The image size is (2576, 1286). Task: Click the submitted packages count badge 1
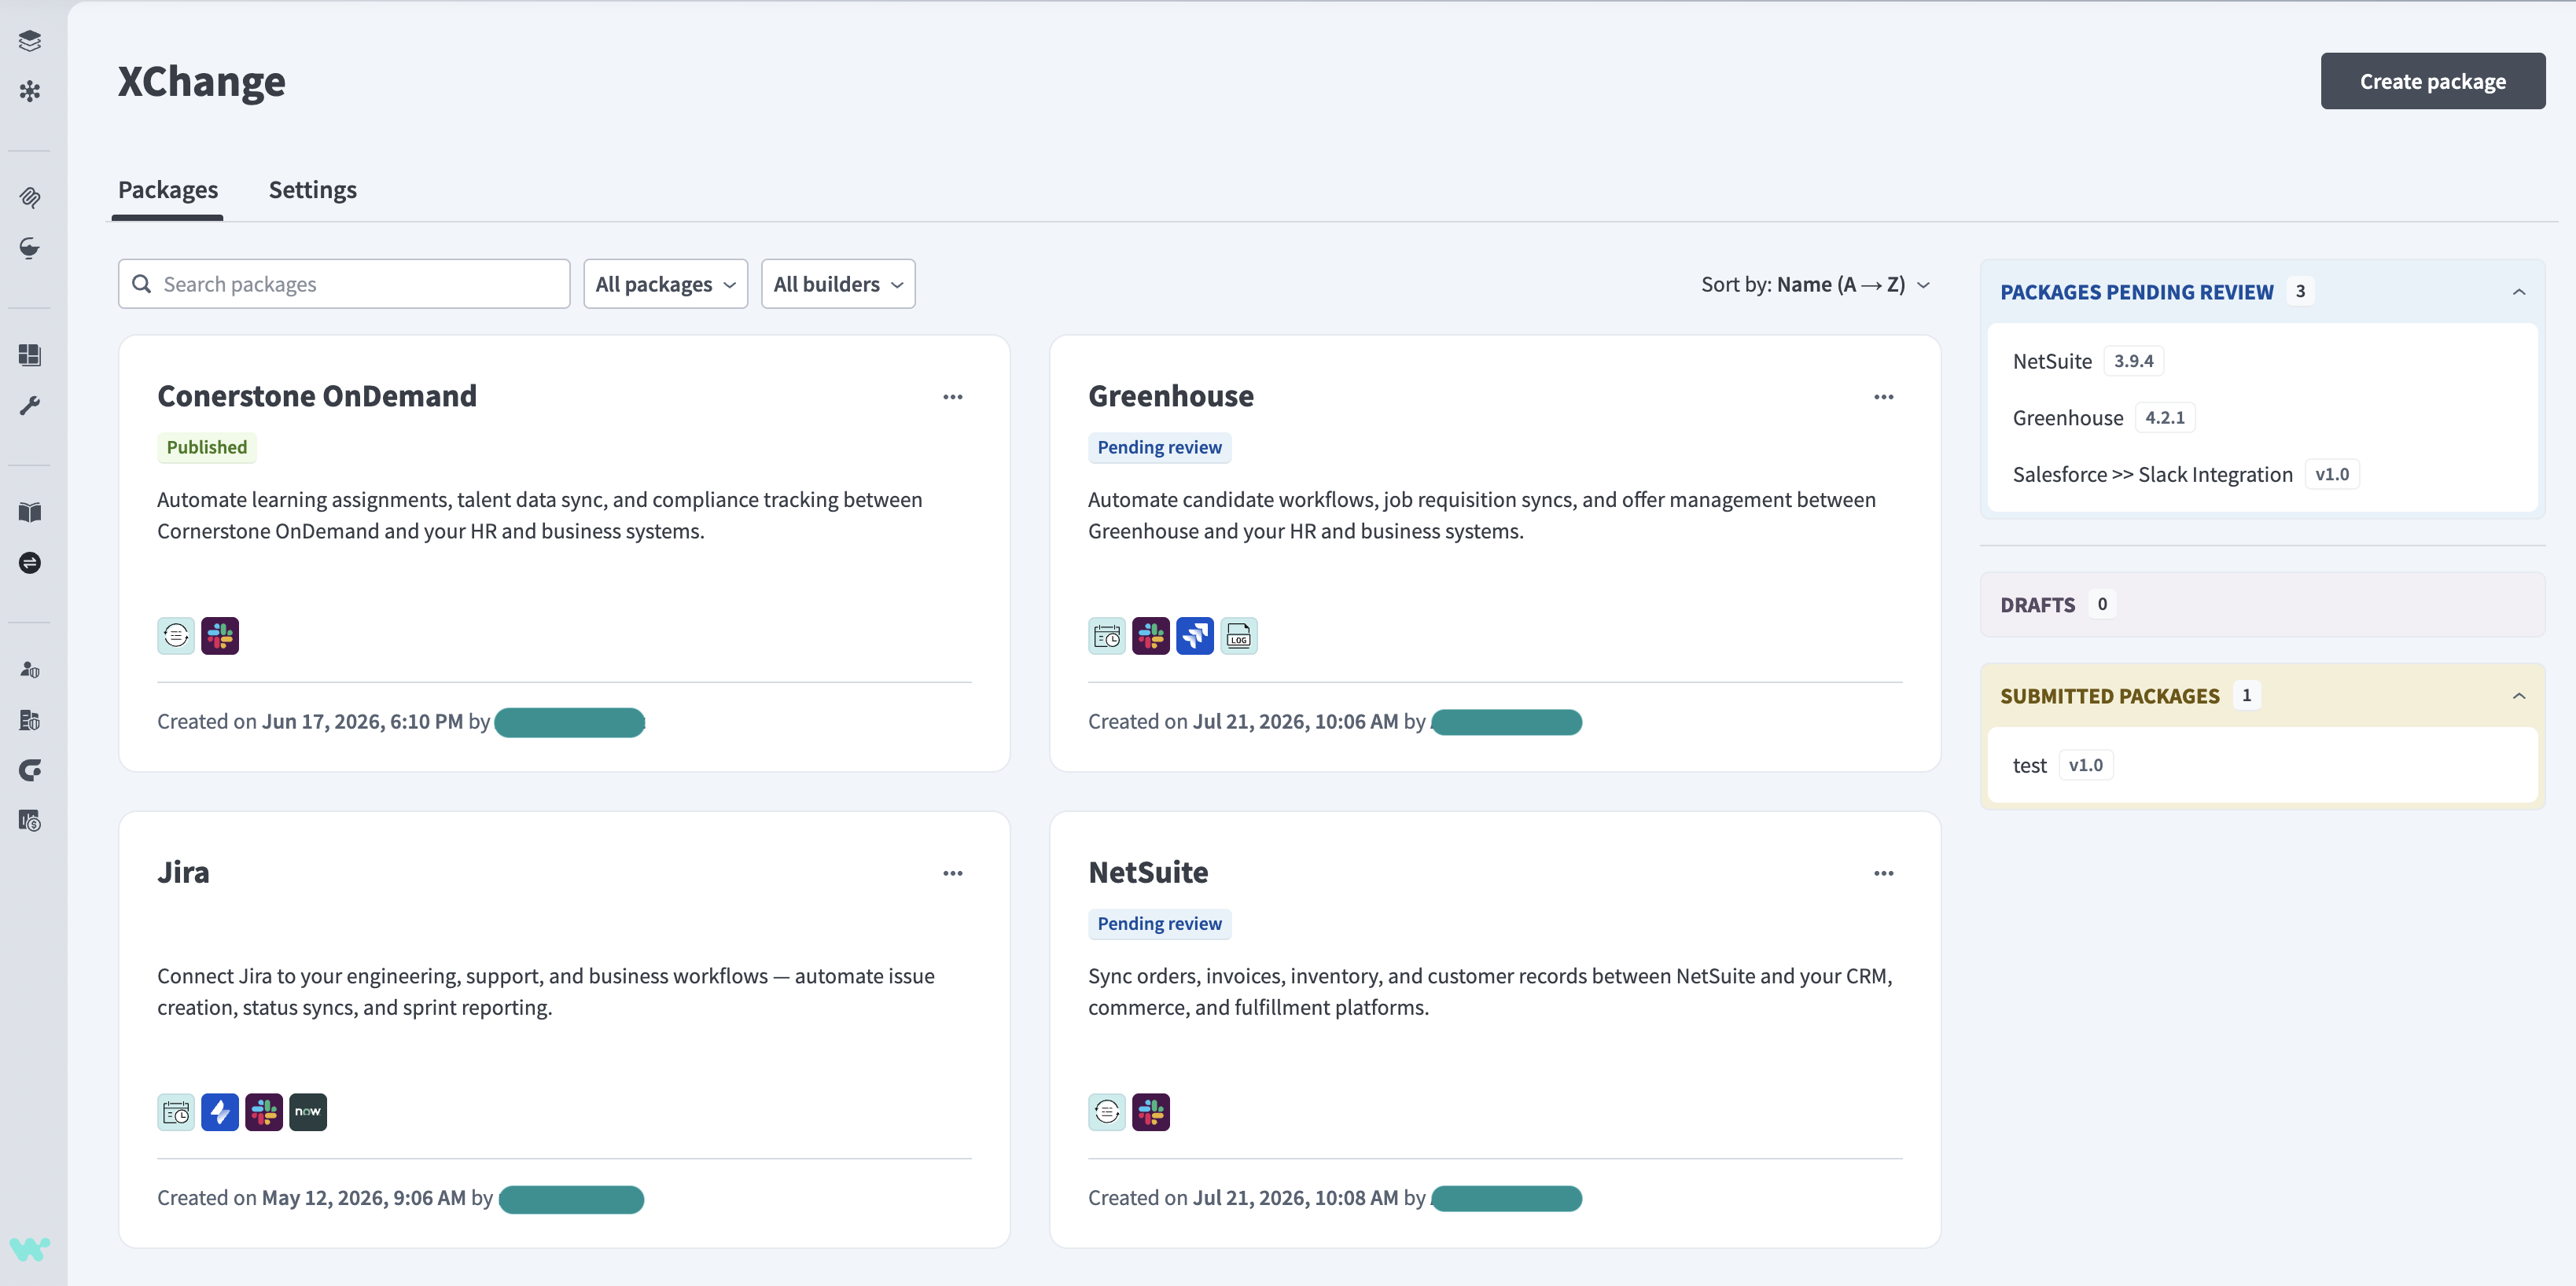pos(2246,695)
